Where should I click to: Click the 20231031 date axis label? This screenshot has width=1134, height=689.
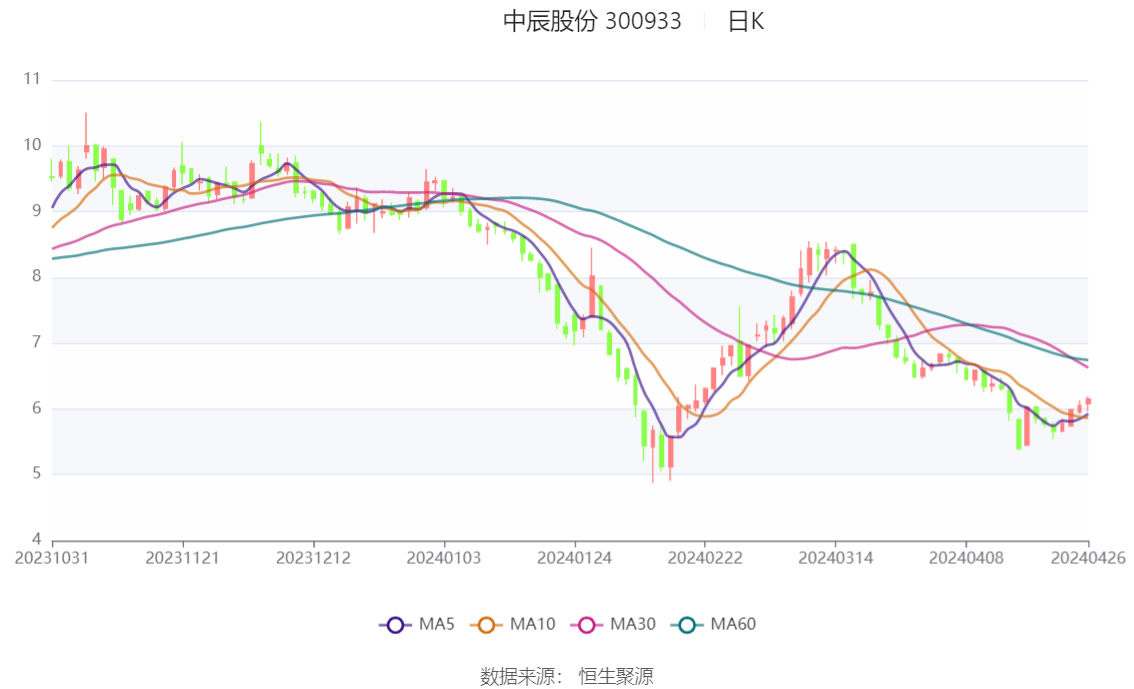(52, 558)
